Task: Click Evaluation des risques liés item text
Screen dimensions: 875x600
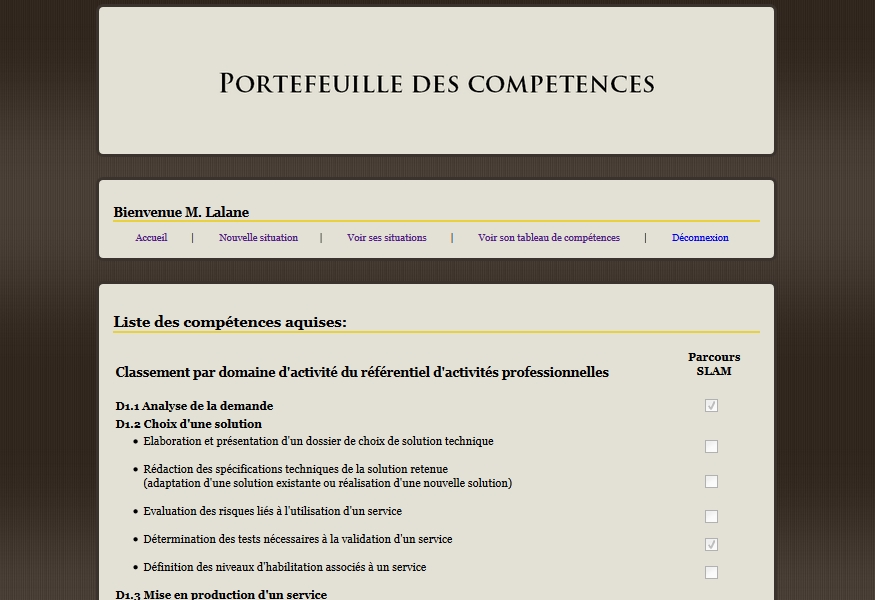Action: pos(272,511)
